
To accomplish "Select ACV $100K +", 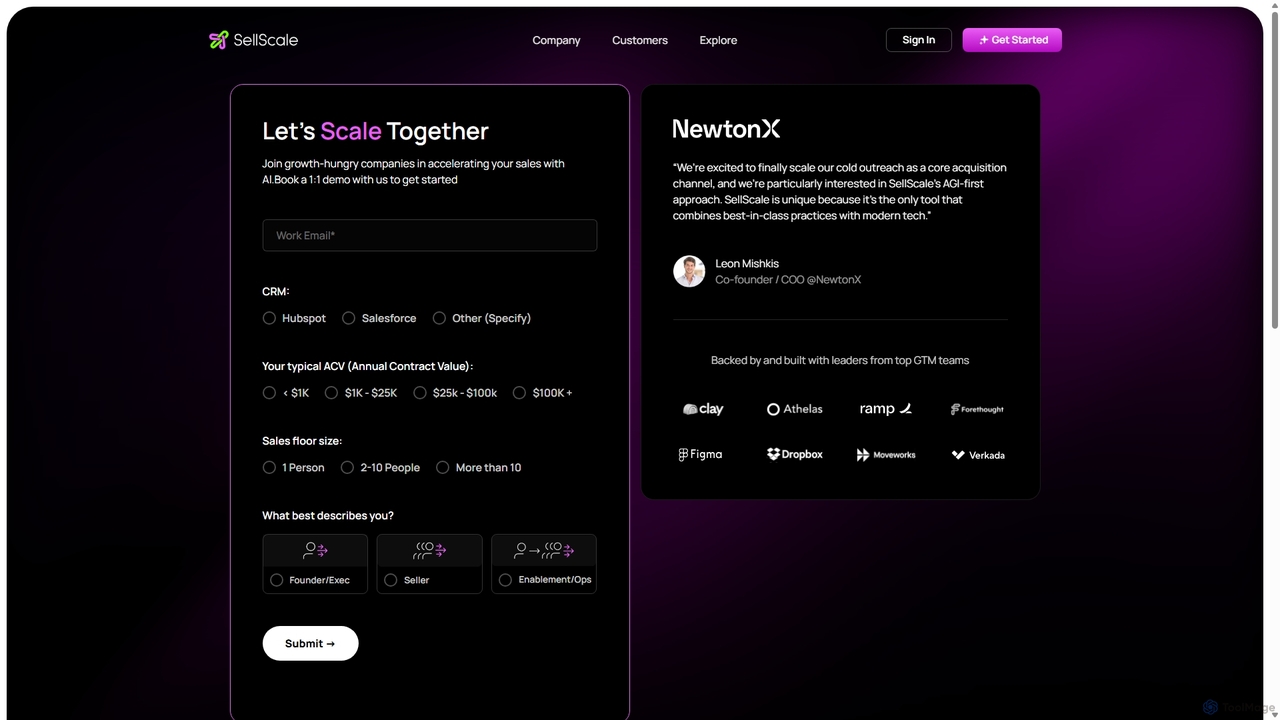I will click(519, 393).
